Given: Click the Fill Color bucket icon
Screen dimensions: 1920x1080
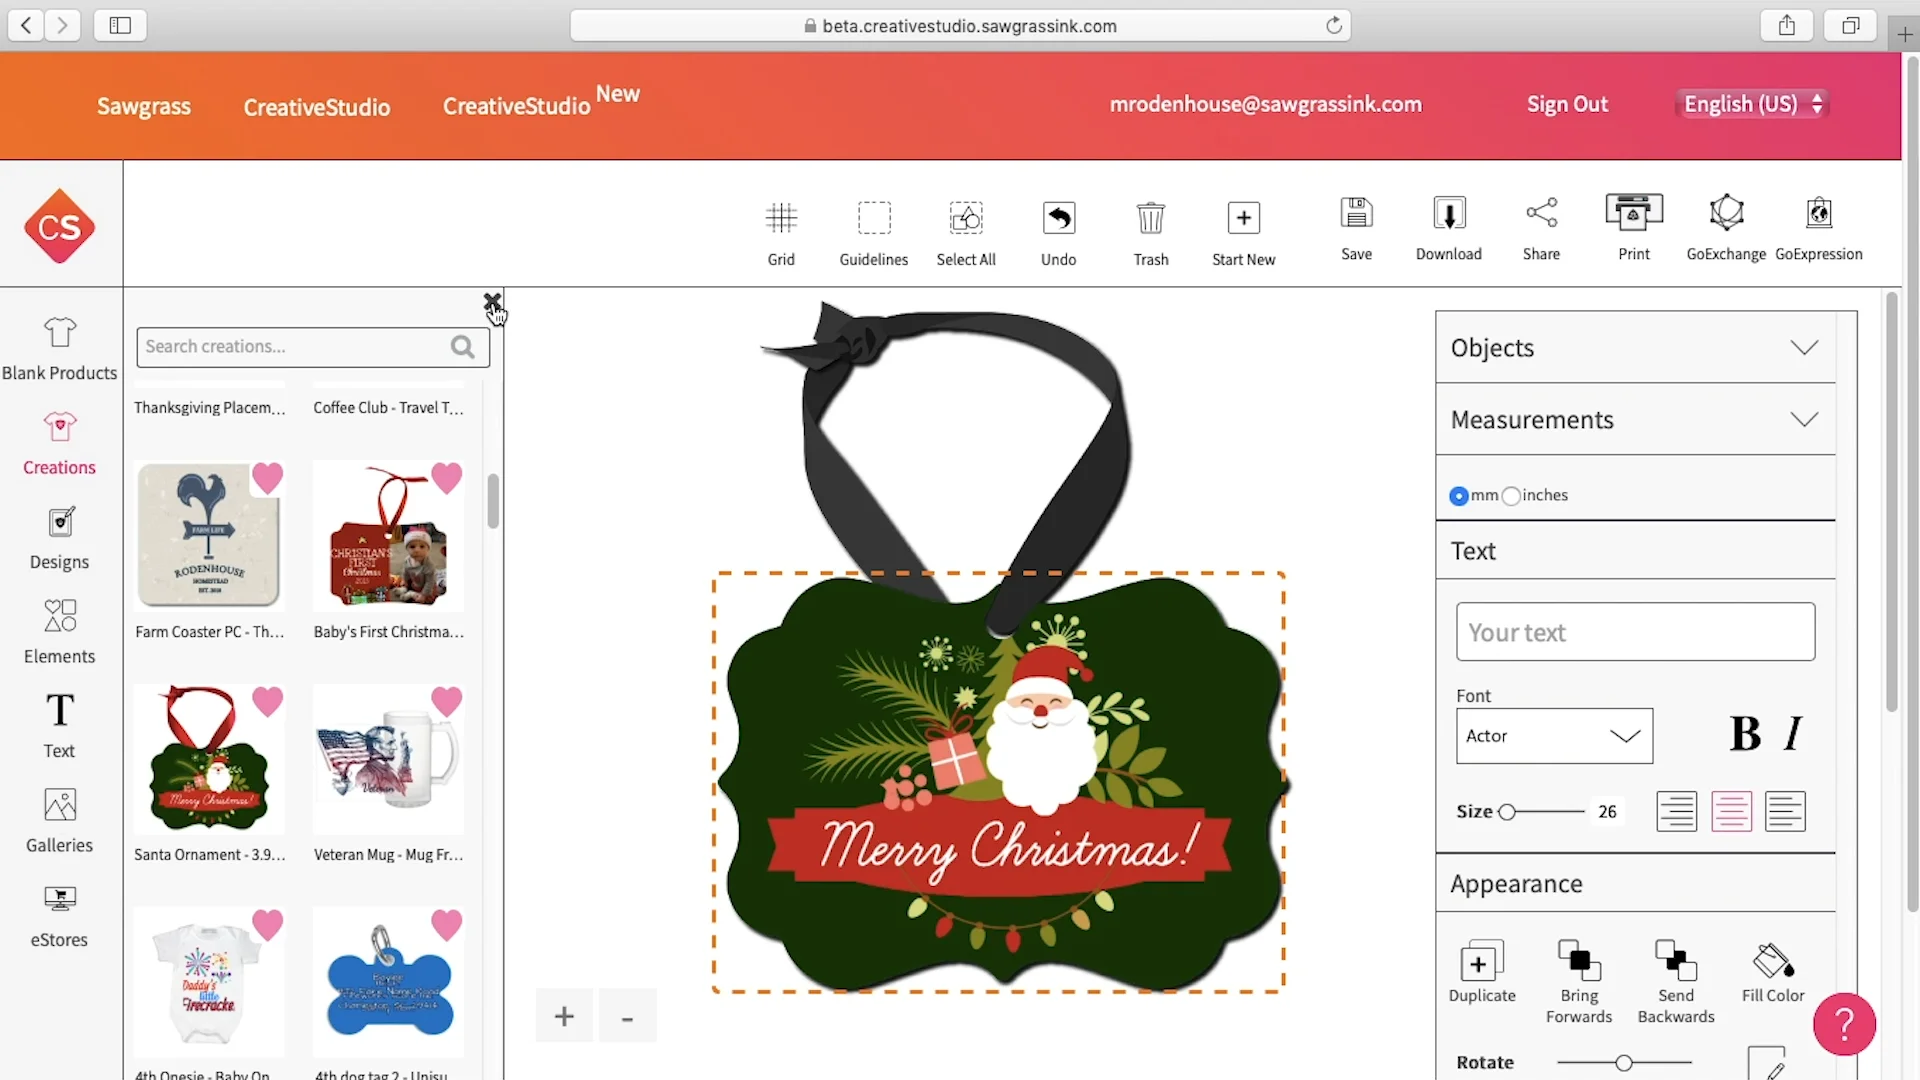Looking at the screenshot, I should [x=1772, y=962].
